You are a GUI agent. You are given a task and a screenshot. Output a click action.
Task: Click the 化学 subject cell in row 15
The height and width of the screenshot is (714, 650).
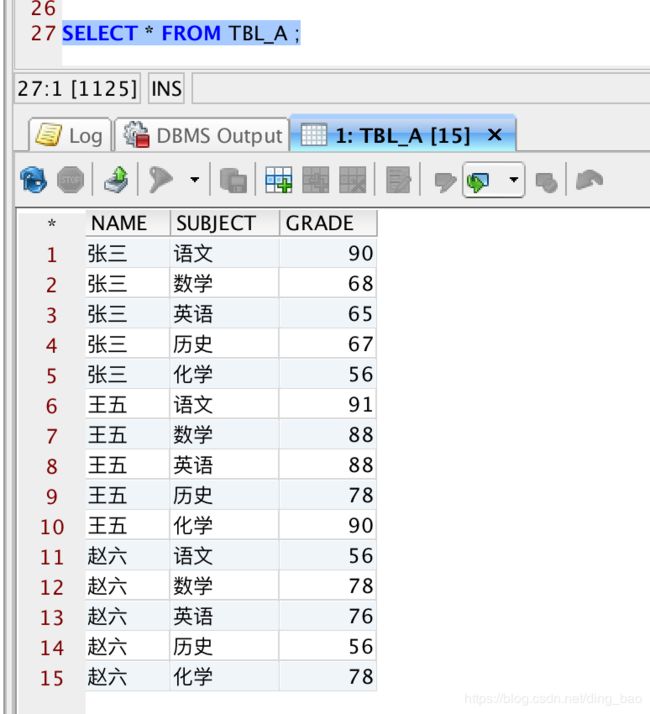[x=225, y=677]
